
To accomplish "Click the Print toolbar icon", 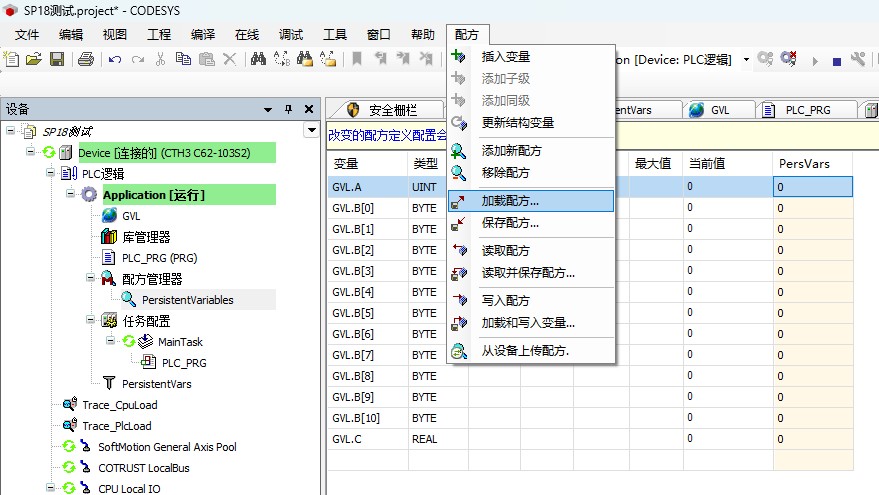I will [86, 59].
